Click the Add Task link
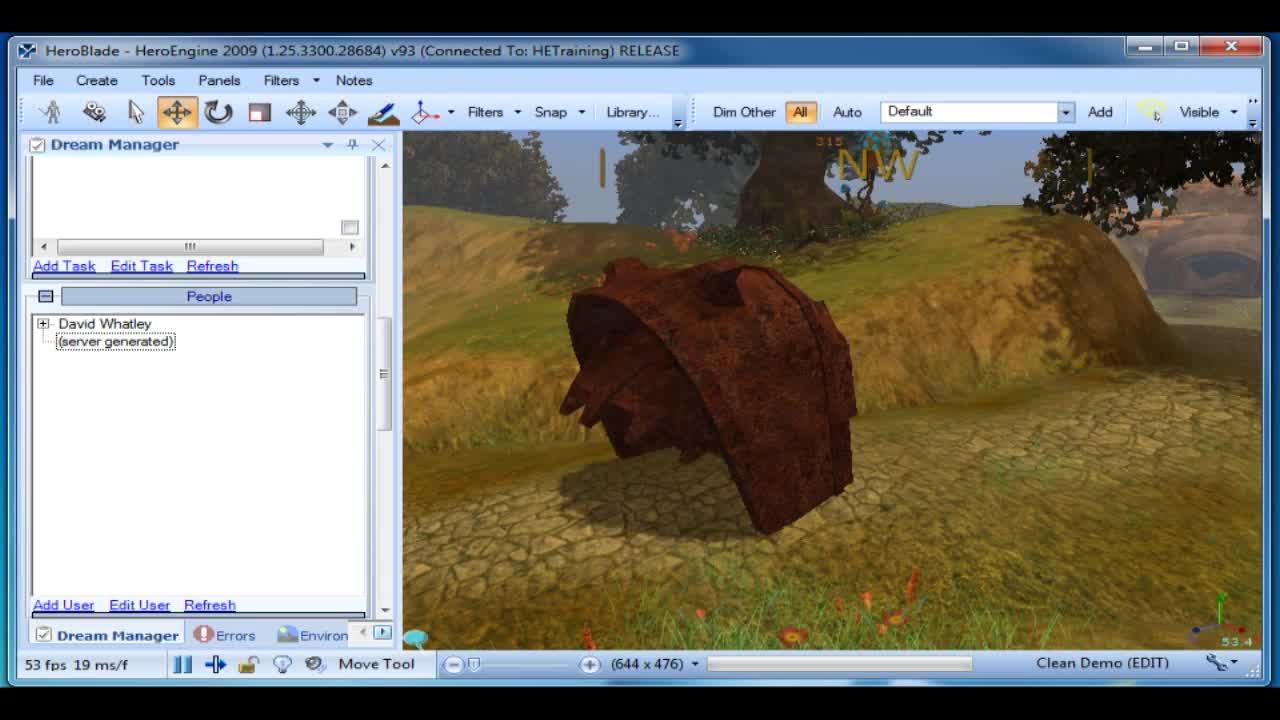The height and width of the screenshot is (720, 1280). (x=64, y=266)
